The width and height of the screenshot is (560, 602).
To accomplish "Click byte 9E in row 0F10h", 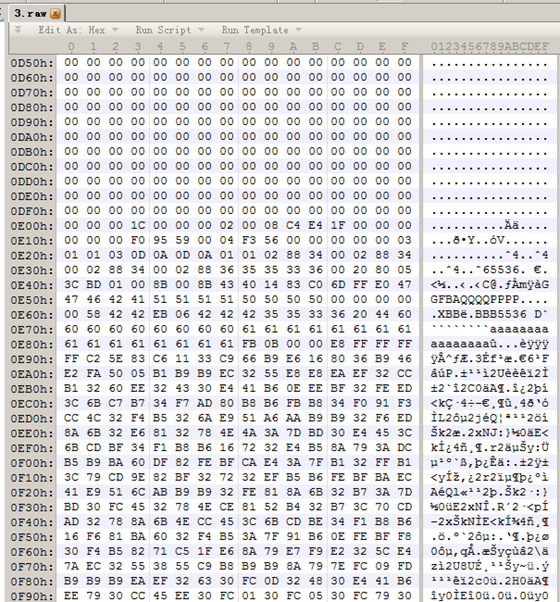I will click(138, 477).
